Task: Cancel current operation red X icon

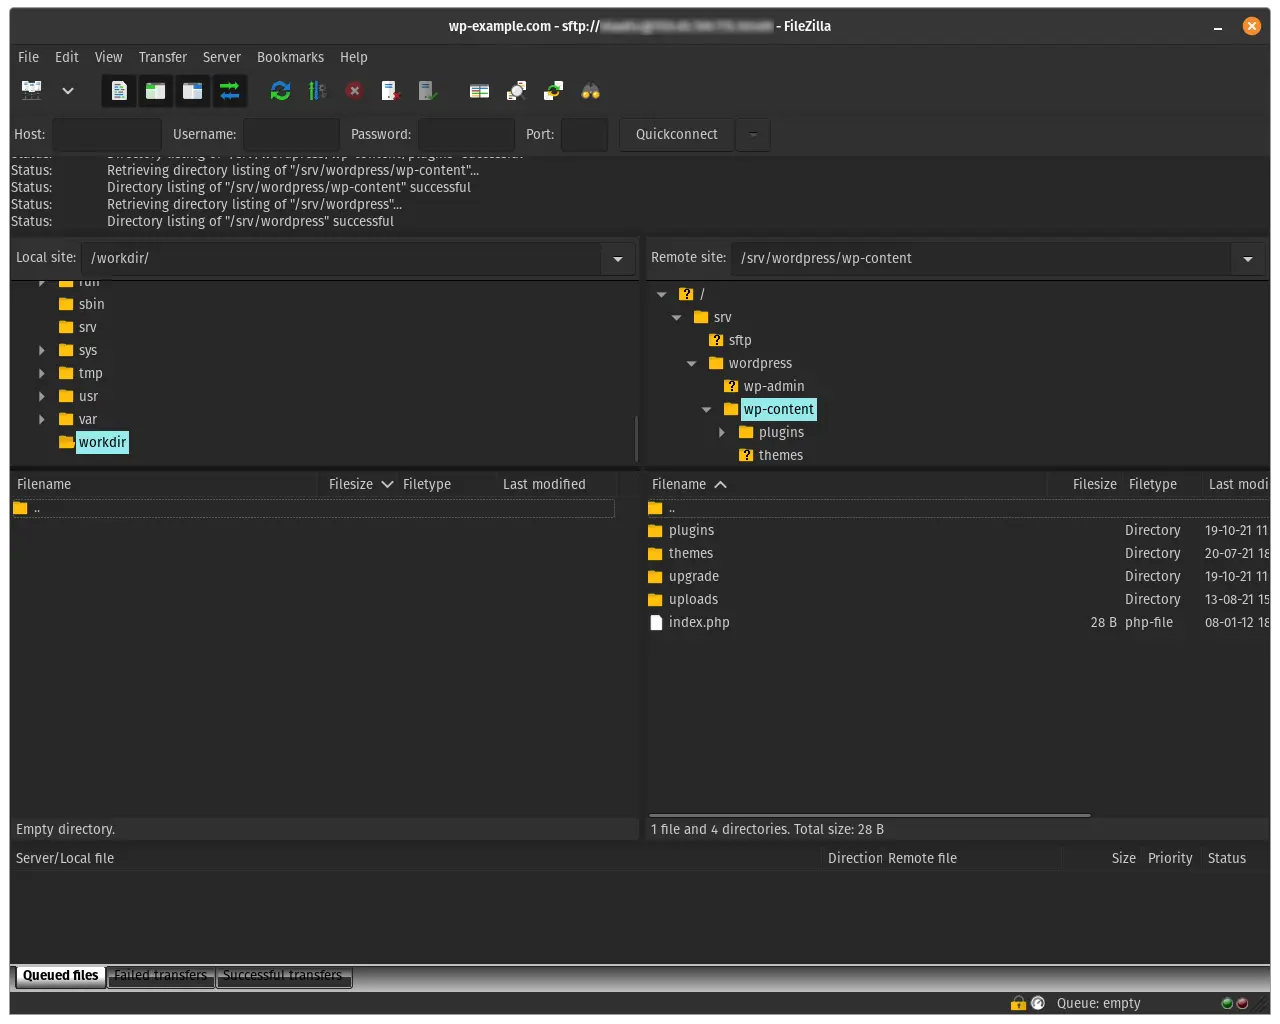Action: tap(354, 91)
